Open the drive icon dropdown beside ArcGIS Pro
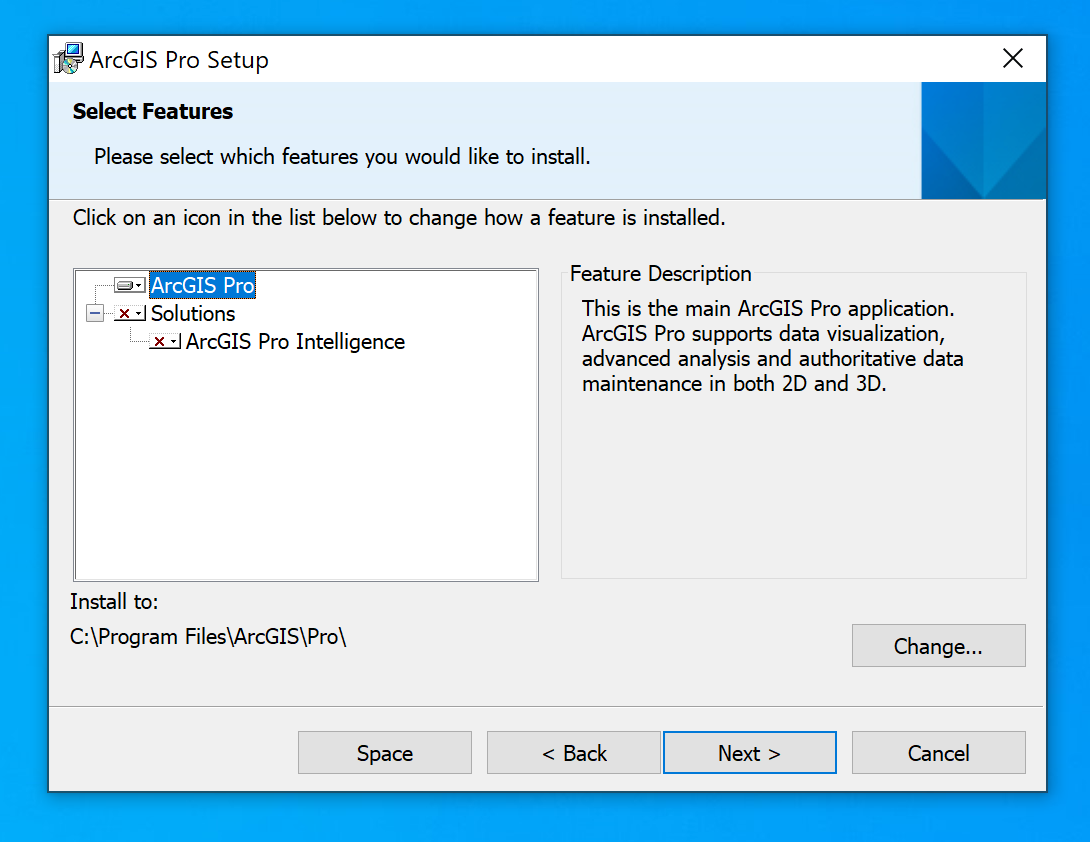This screenshot has height=842, width=1090. pyautogui.click(x=129, y=286)
